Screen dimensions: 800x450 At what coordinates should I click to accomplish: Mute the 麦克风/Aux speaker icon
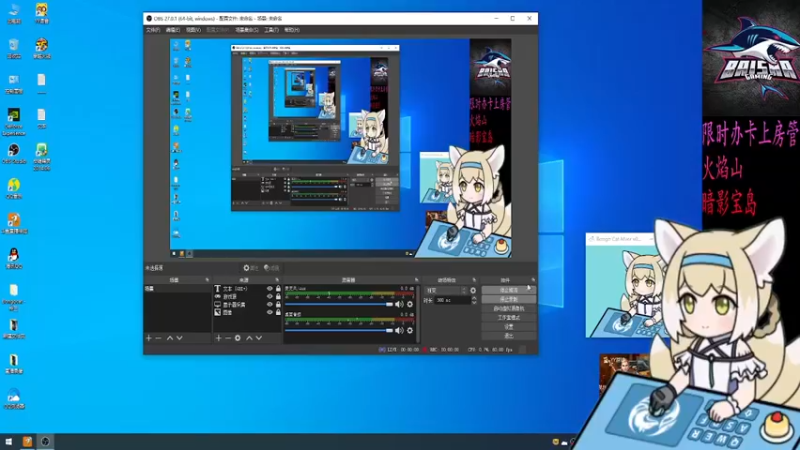pos(399,304)
